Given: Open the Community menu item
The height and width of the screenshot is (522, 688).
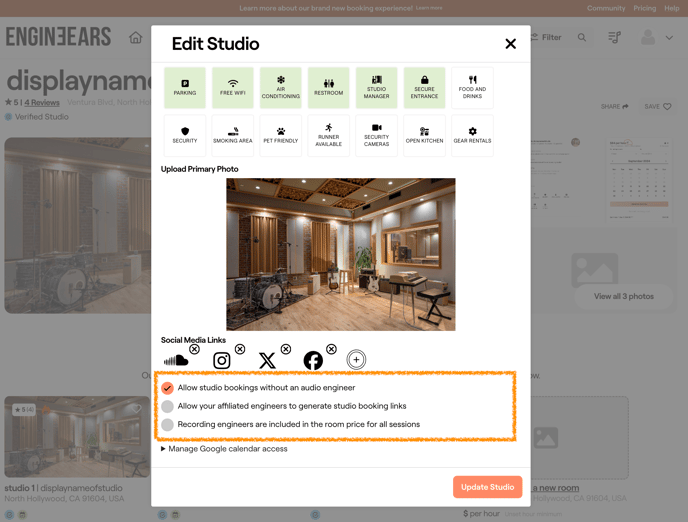Looking at the screenshot, I should coord(606,8).
